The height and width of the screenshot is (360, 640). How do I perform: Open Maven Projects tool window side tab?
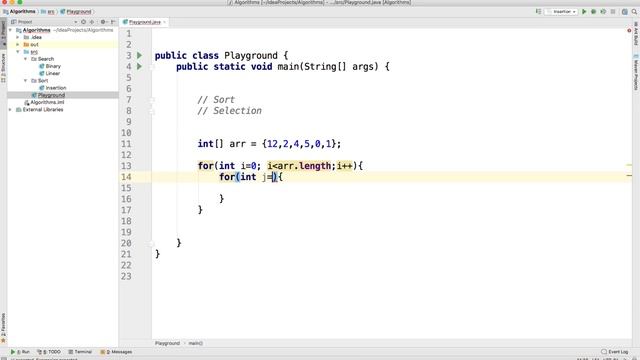[x=636, y=72]
